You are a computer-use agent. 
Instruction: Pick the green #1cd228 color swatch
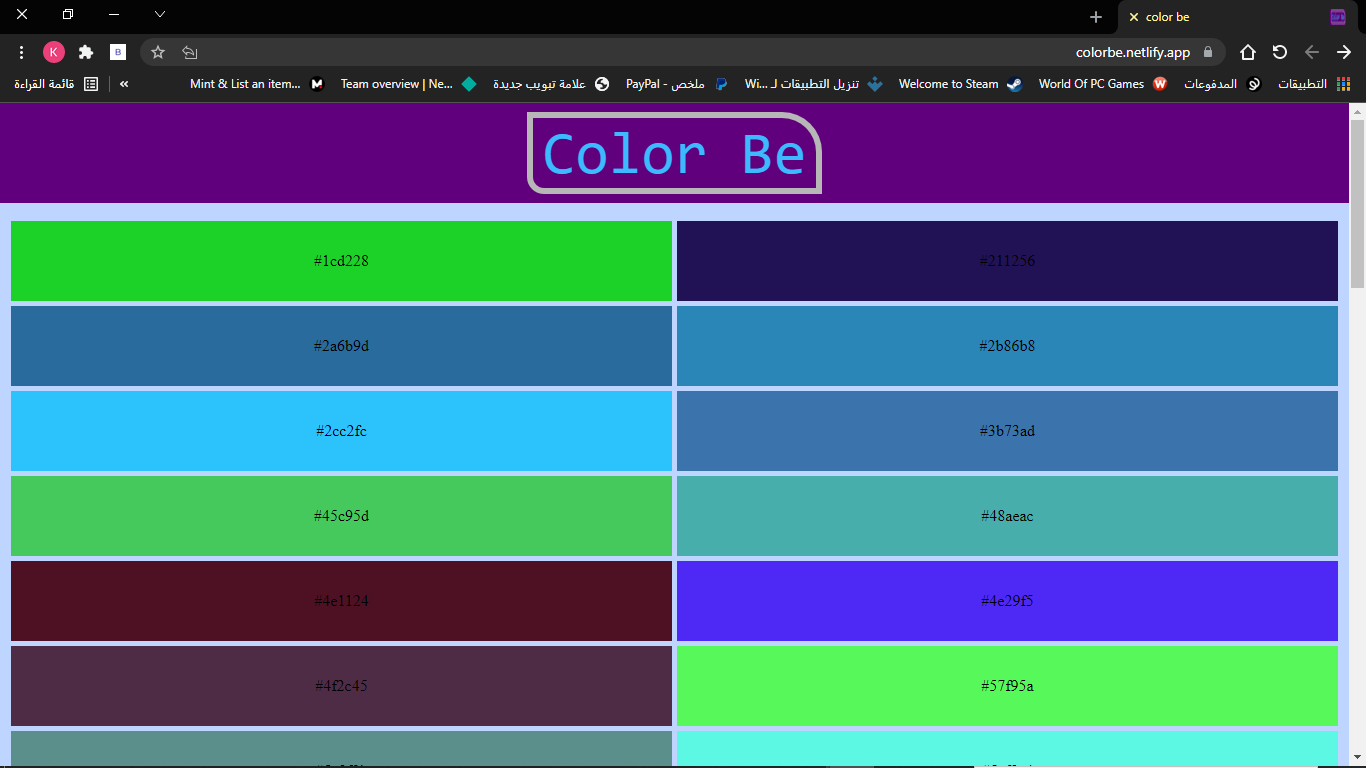pyautogui.click(x=341, y=261)
